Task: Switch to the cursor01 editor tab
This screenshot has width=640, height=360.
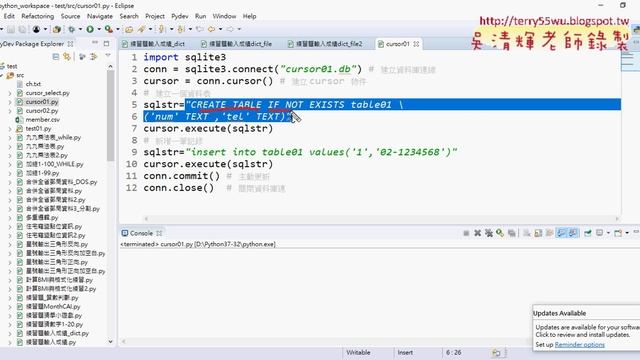Action: tap(398, 44)
